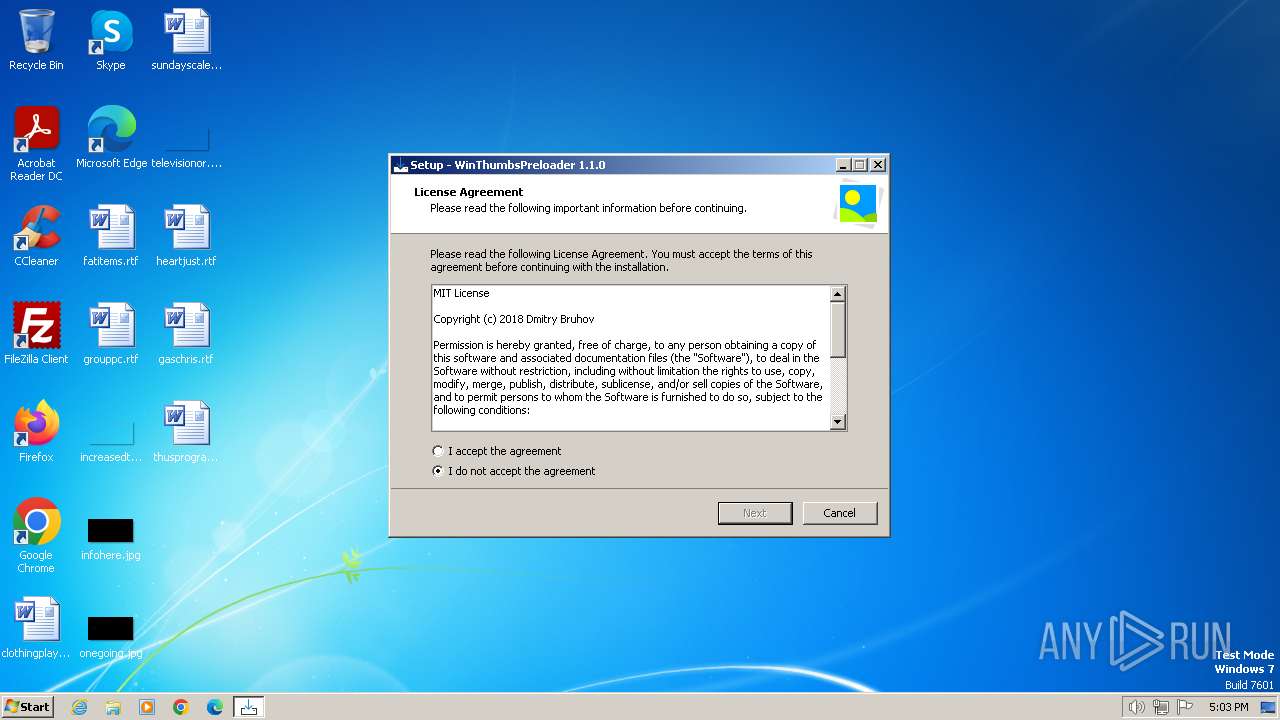Open the Start menu

pyautogui.click(x=27, y=707)
